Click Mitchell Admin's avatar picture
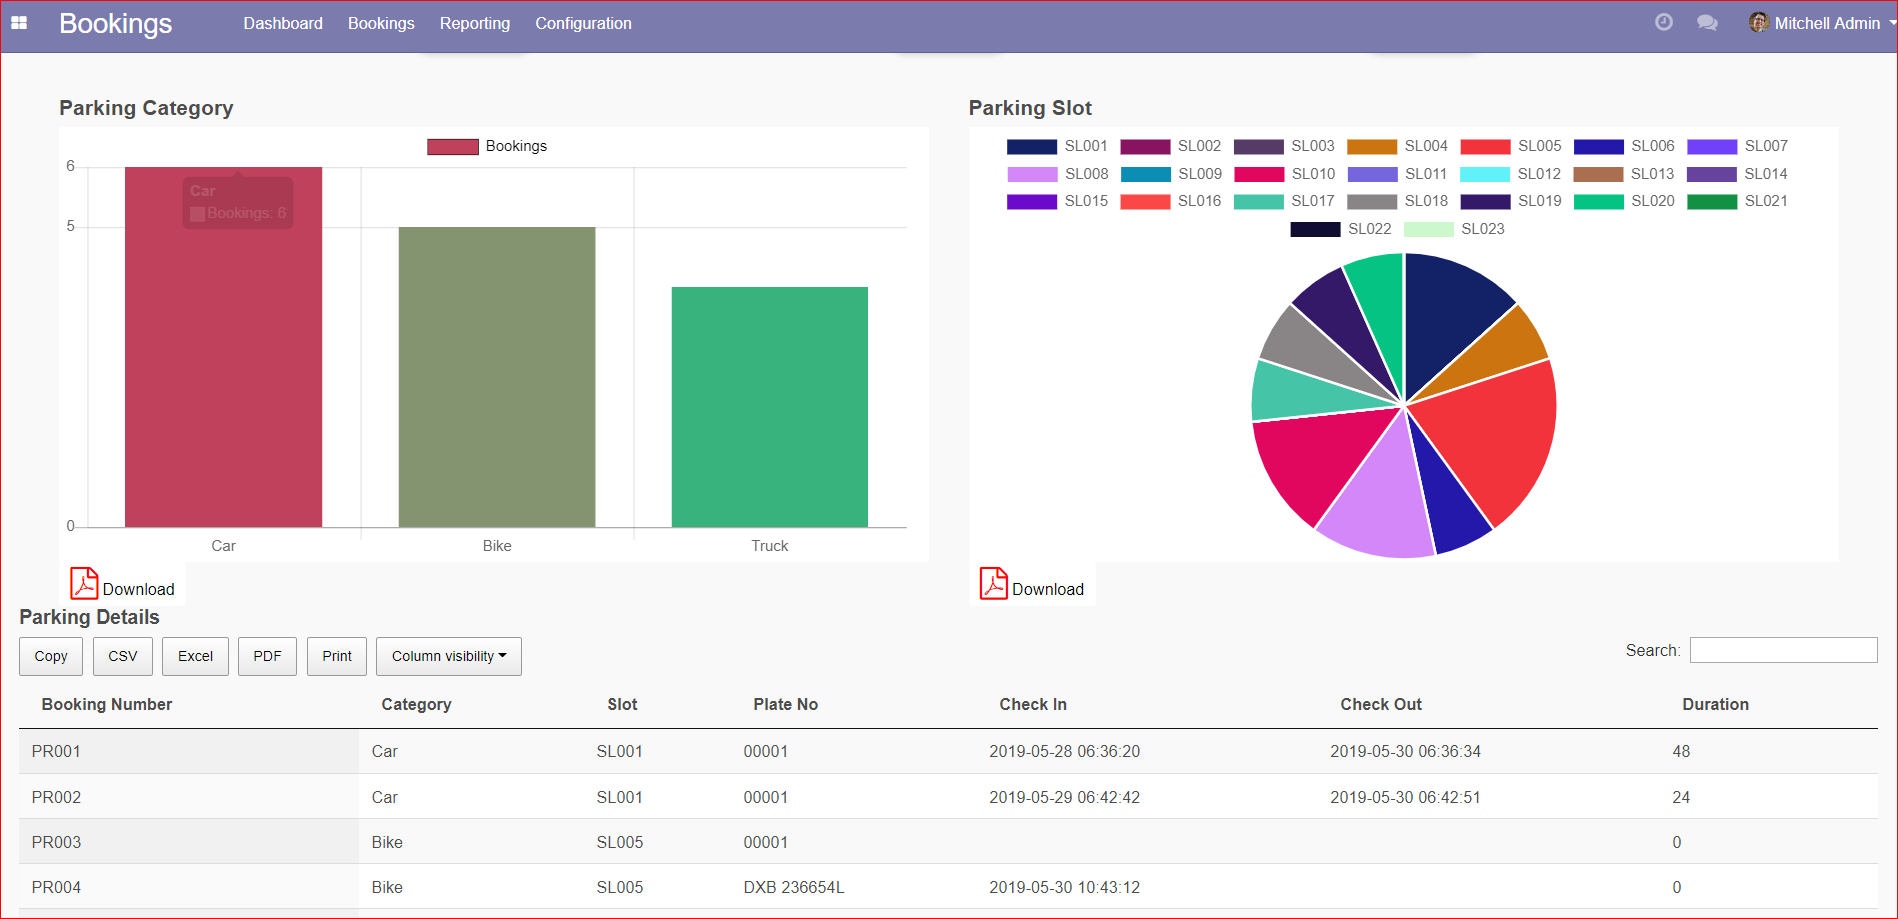 (1758, 23)
